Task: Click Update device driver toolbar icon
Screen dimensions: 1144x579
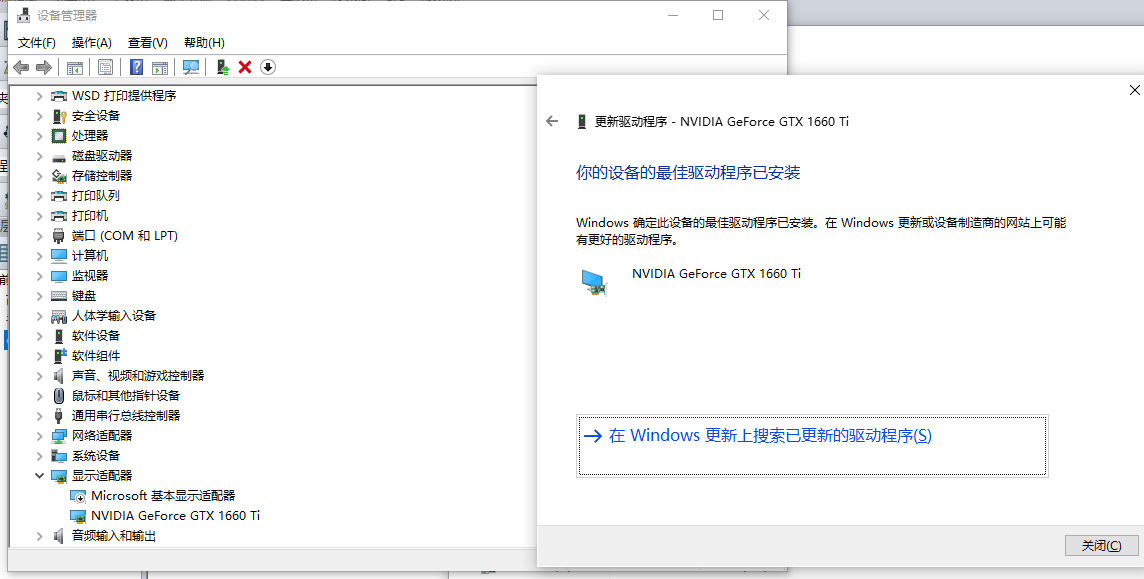Action: (x=223, y=67)
